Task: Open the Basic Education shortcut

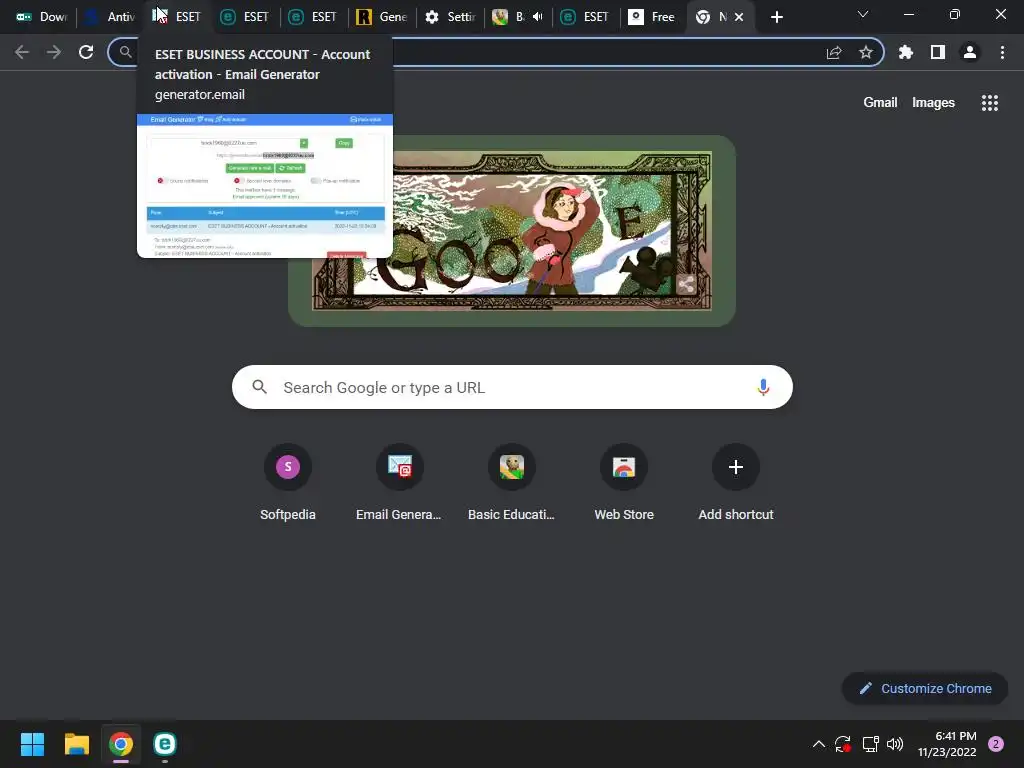Action: 512,483
